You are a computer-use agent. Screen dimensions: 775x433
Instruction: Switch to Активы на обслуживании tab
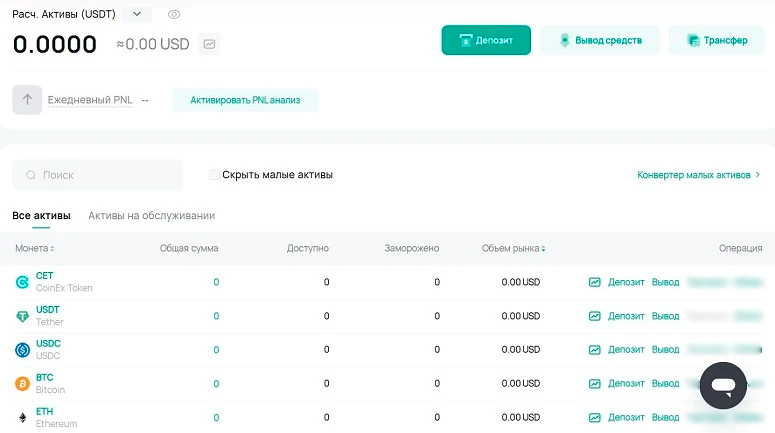point(151,216)
